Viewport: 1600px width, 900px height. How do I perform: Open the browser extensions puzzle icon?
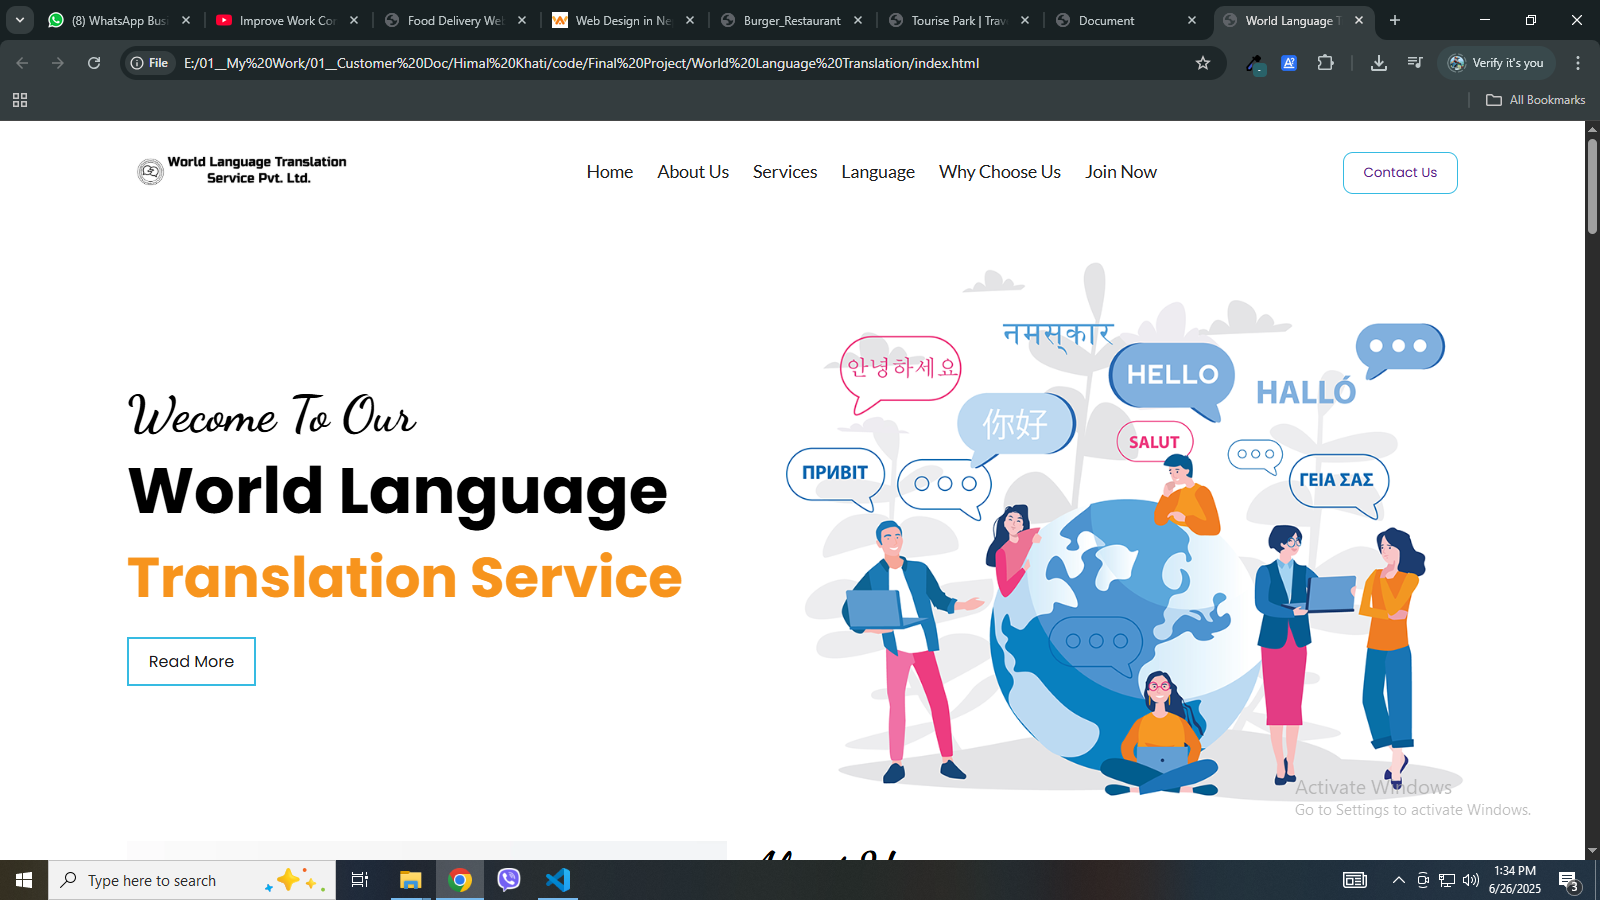1325,63
